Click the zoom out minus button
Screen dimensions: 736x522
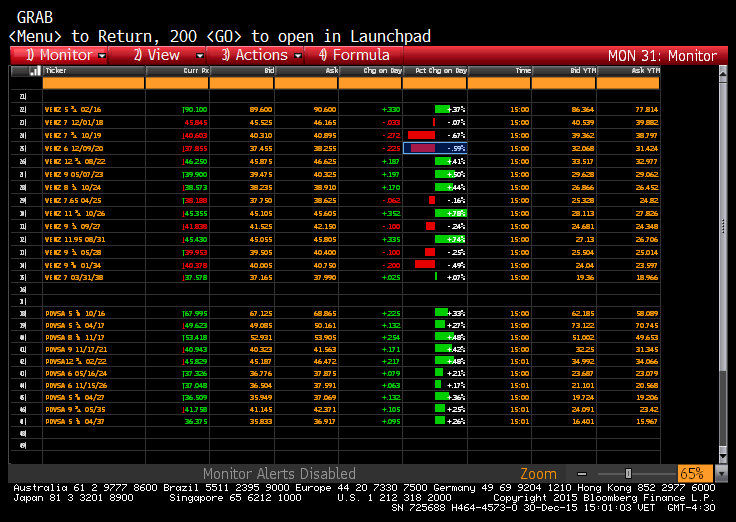pos(582,474)
